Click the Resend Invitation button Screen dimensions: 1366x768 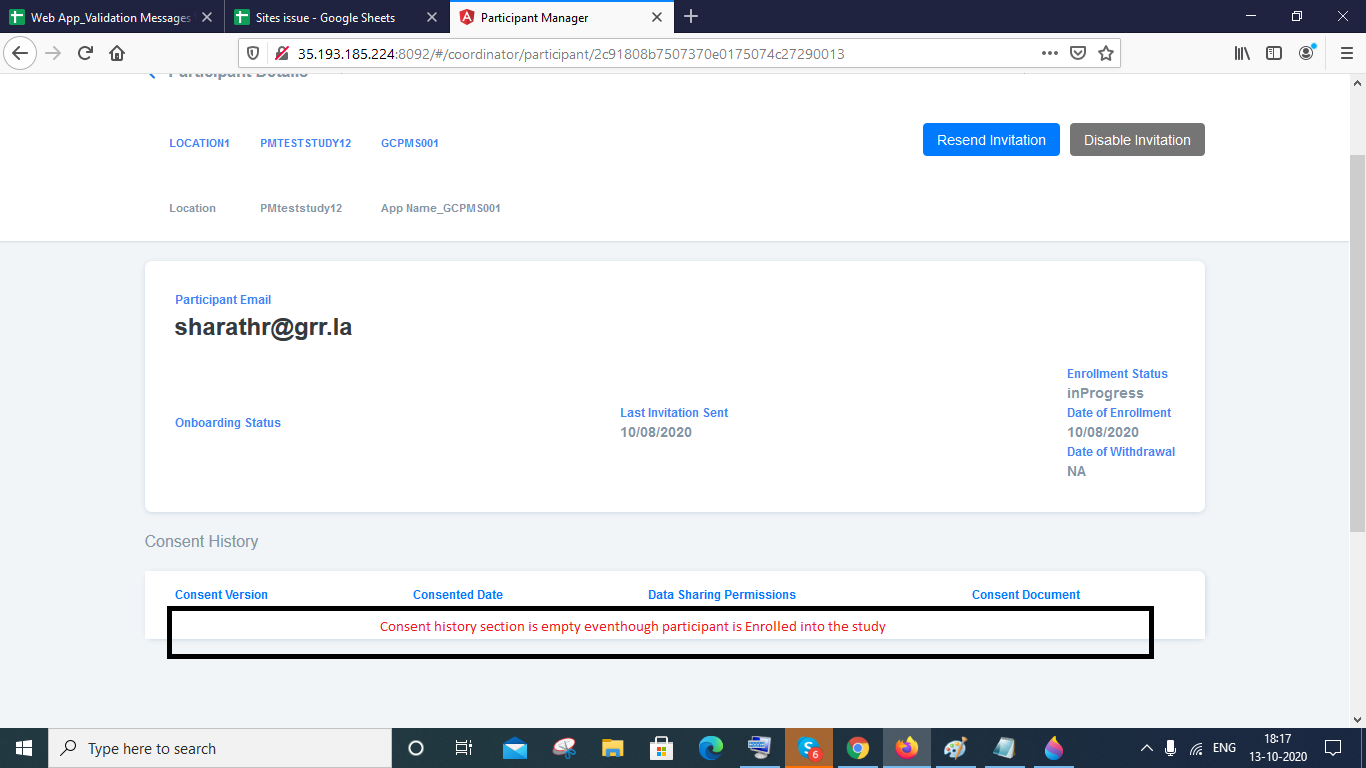[991, 139]
